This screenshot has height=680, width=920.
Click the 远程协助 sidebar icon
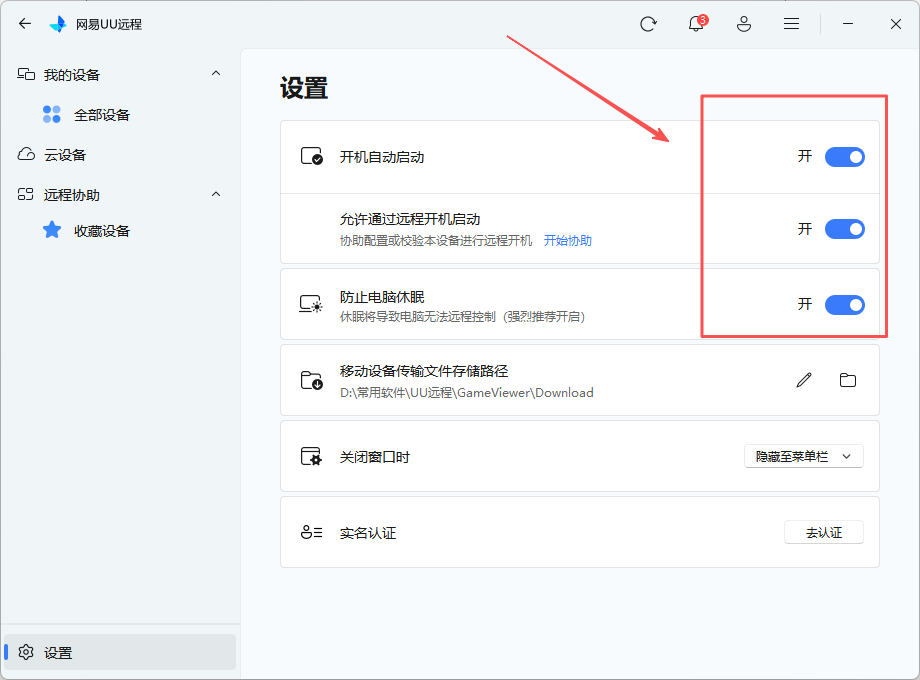25,194
